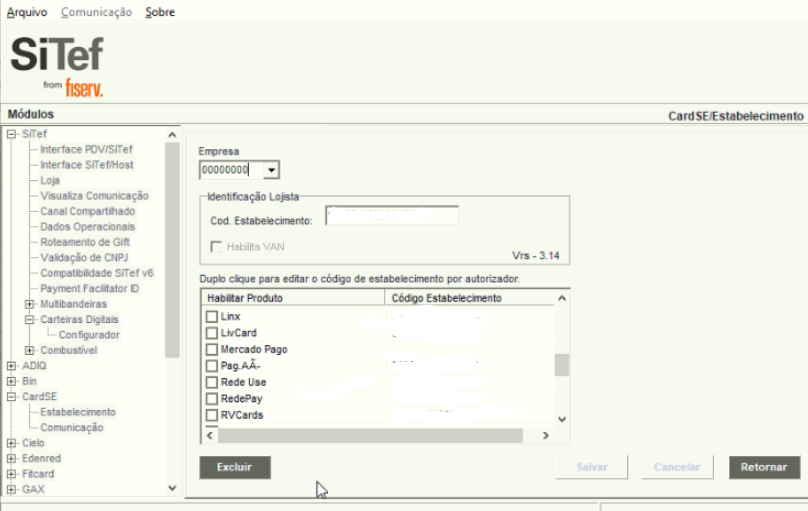Enable the LivCard product checkbox
Screen dimensions: 808x511
211,333
